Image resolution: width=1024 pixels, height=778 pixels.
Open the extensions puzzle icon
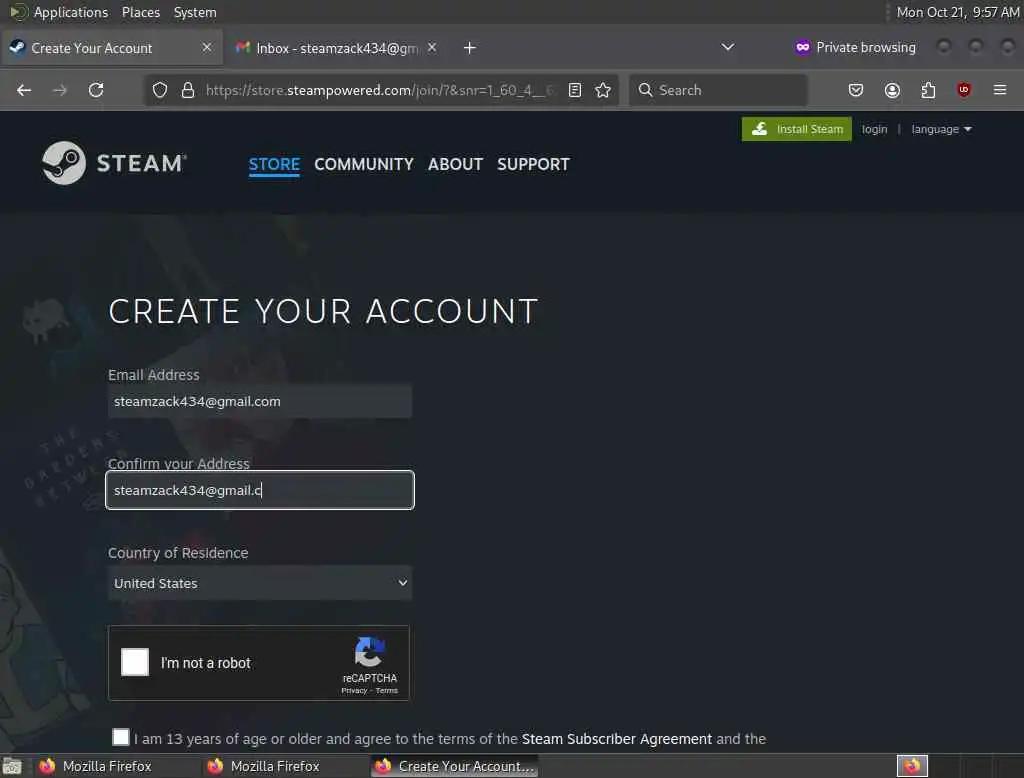(928, 90)
